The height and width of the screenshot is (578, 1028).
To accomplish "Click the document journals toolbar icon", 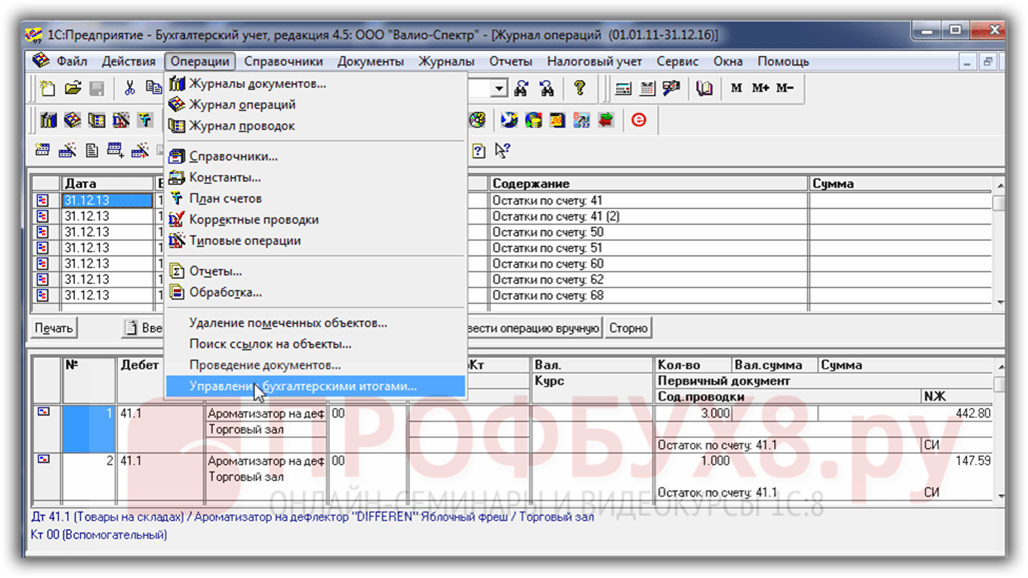I will tap(48, 120).
